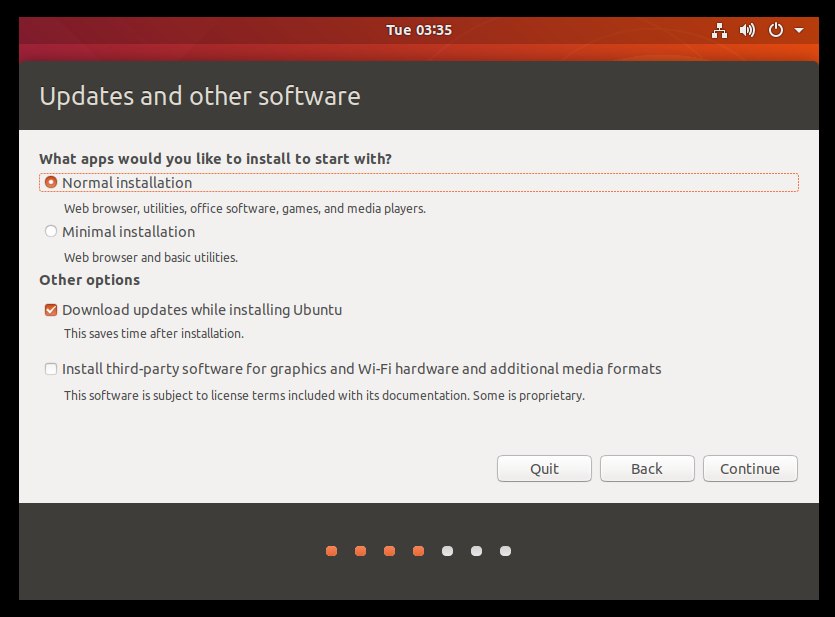This screenshot has width=835, height=617.
Task: Proceed by clicking Continue
Action: coord(750,468)
